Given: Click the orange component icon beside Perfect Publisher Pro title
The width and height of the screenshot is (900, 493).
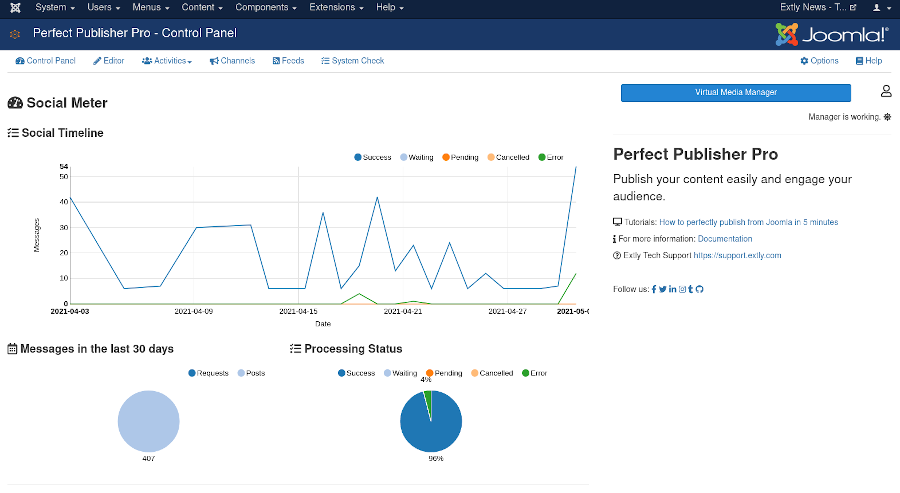Looking at the screenshot, I should (15, 34).
